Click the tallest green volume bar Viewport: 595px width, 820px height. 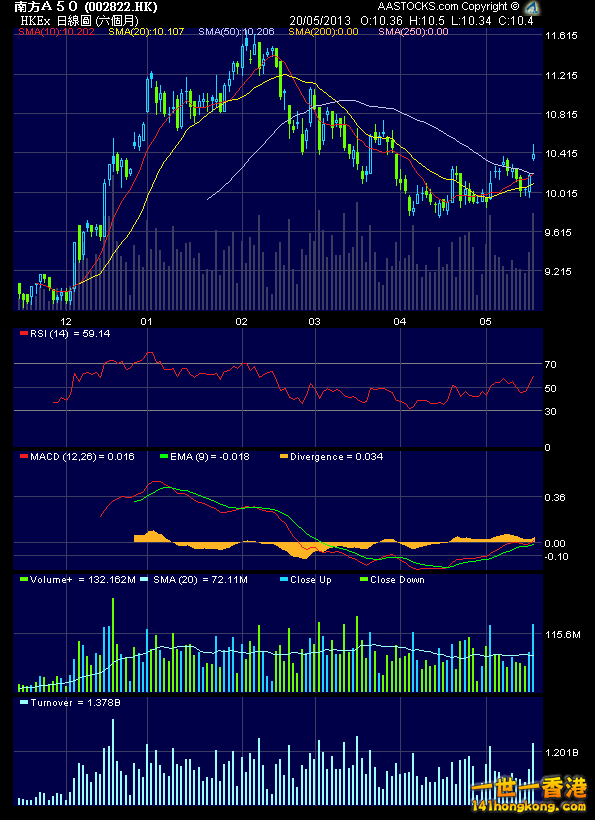click(112, 645)
